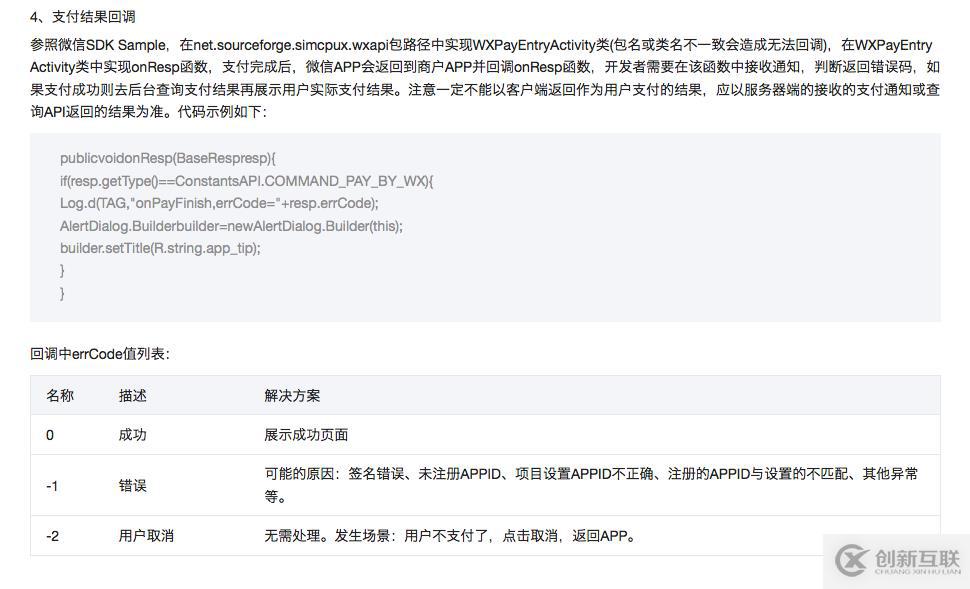The height and width of the screenshot is (589, 970).
Task: Click the code line 'publicvoidonResp(BaseRespresp){'
Action: tap(168, 158)
